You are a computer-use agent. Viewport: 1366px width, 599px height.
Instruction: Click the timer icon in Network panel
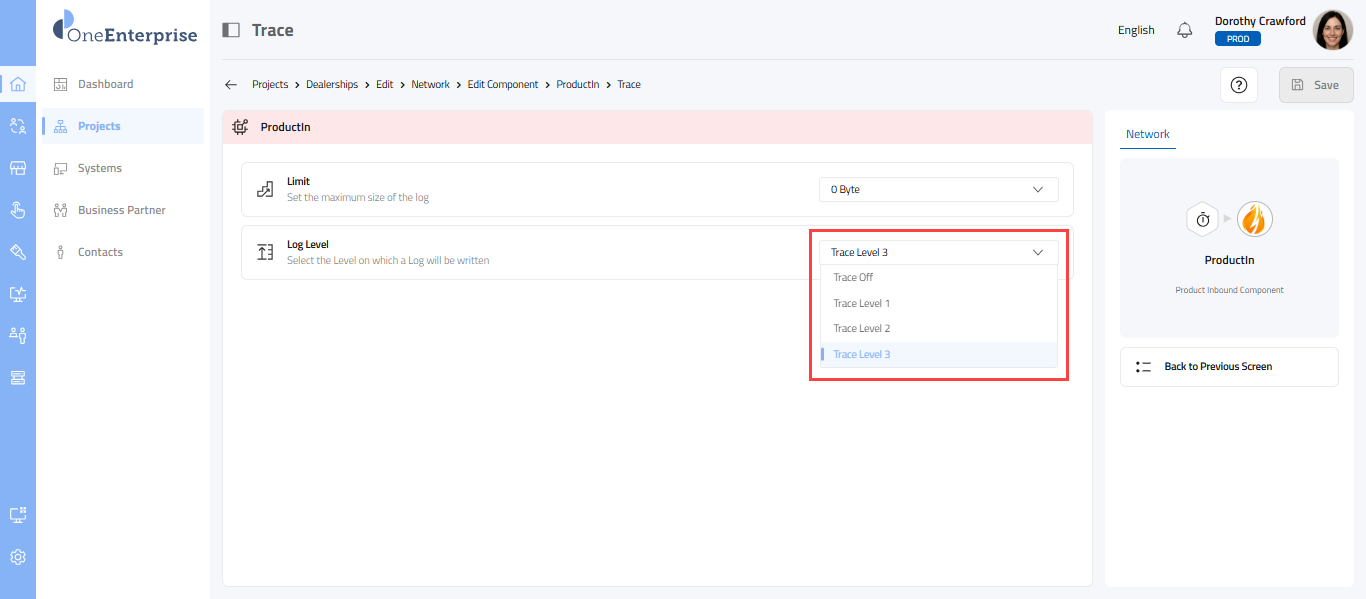pos(1203,219)
